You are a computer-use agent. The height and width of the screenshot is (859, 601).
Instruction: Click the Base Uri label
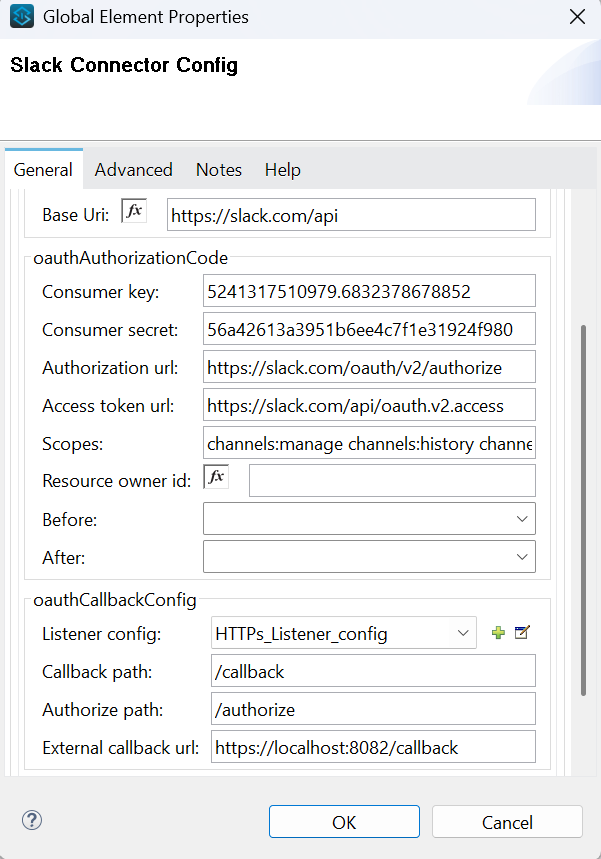tap(76, 215)
